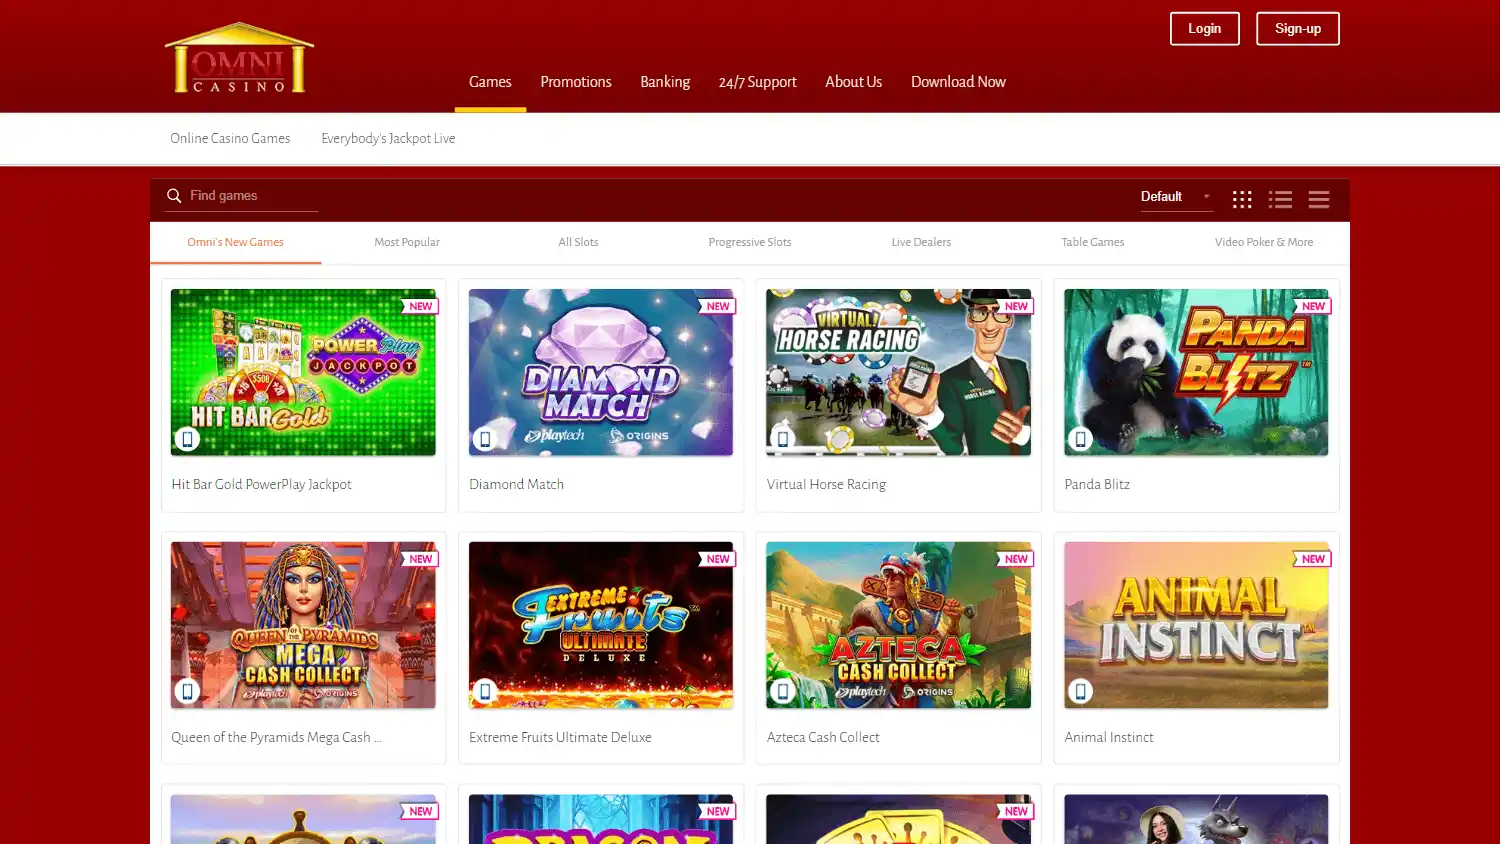Click the search magnifier icon

(x=174, y=196)
